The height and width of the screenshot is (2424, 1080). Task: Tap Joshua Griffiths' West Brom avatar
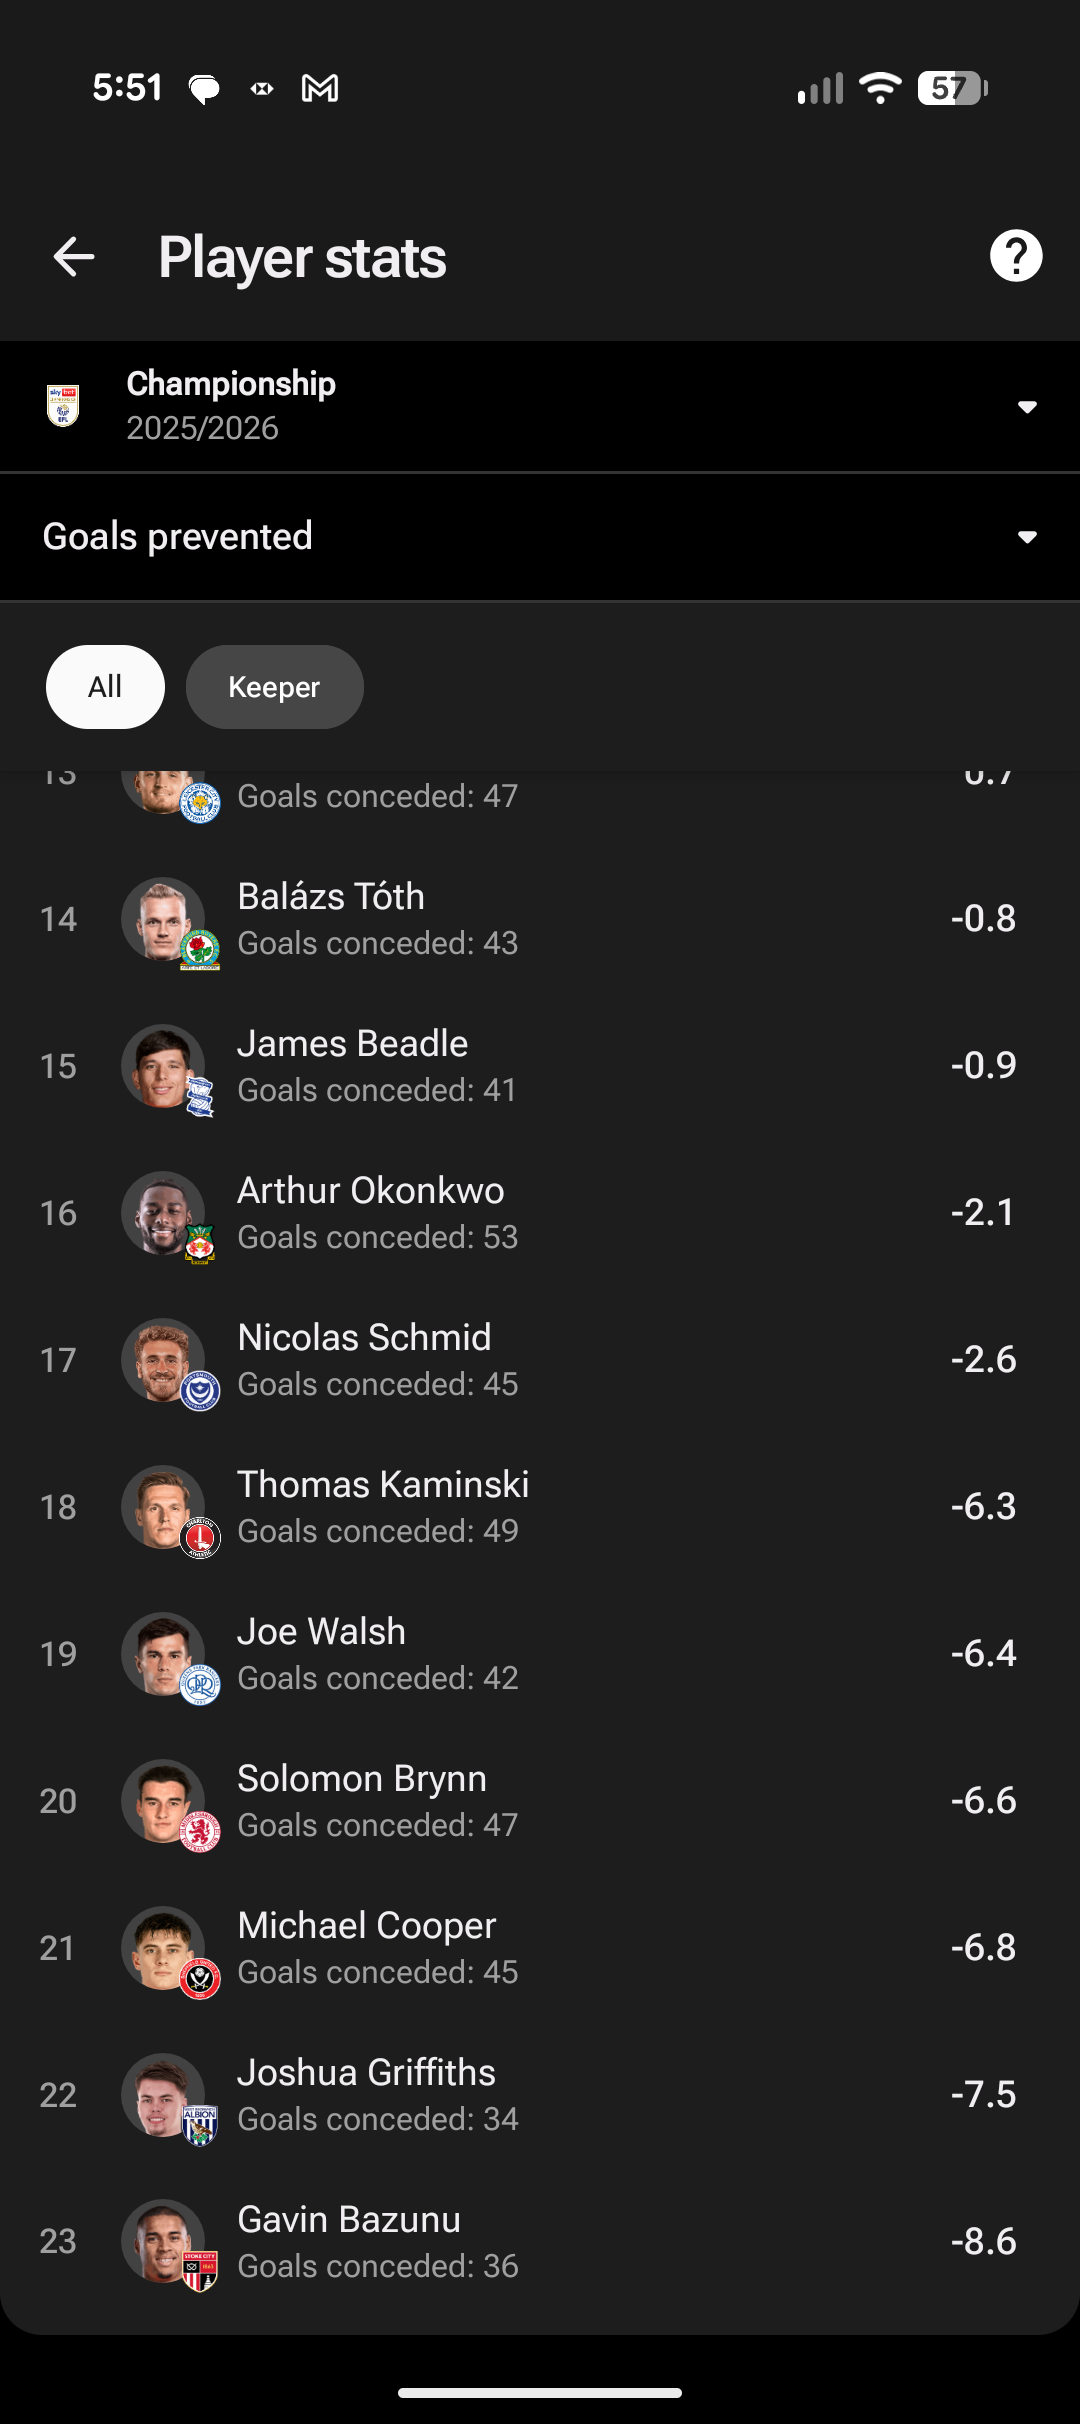[164, 2095]
